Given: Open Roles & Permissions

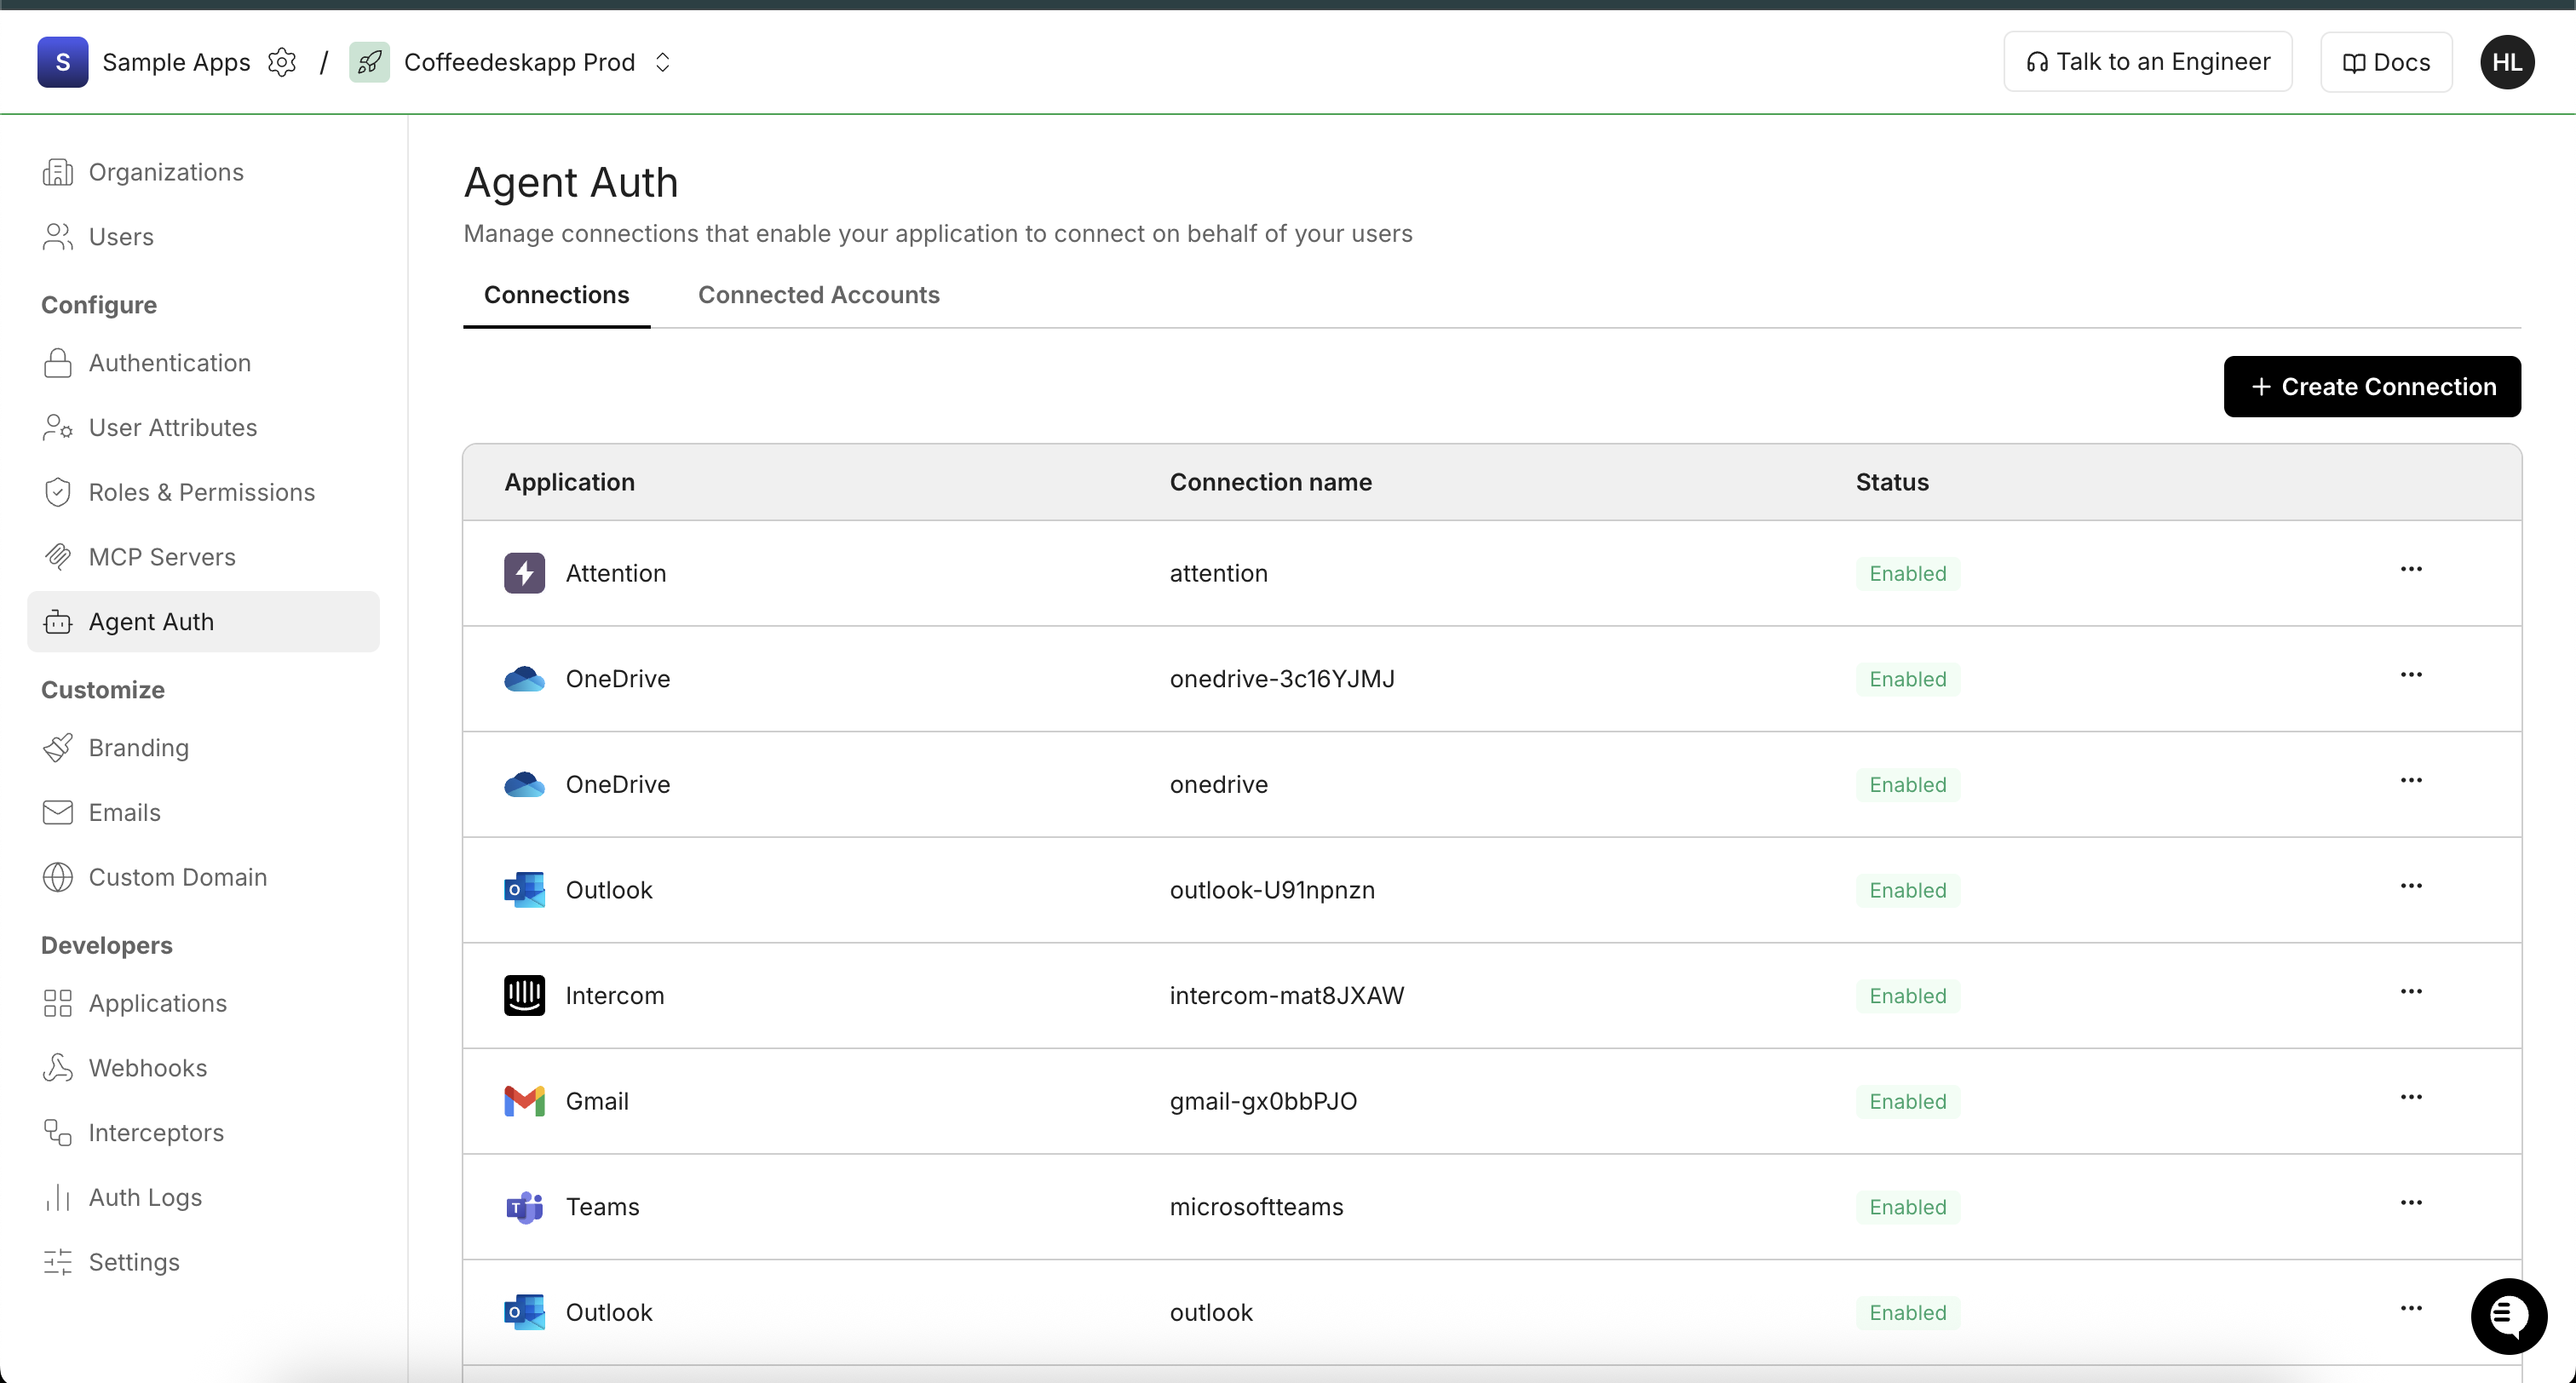Looking at the screenshot, I should pos(201,492).
